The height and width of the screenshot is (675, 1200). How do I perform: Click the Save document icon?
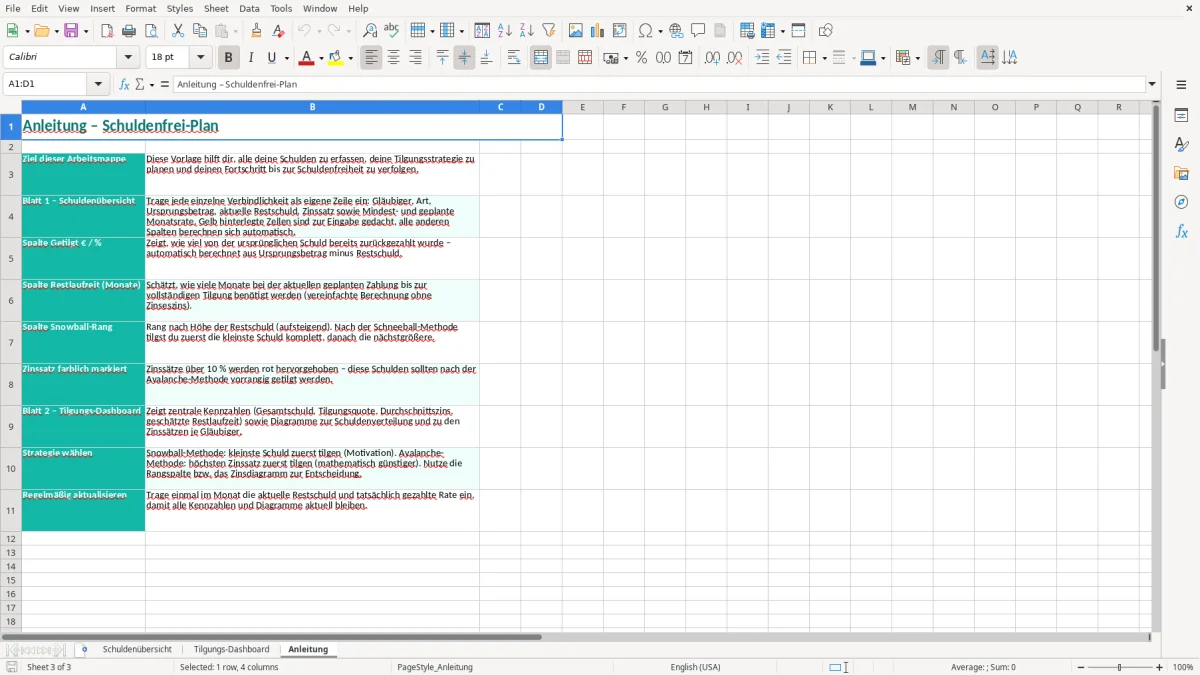click(x=71, y=31)
